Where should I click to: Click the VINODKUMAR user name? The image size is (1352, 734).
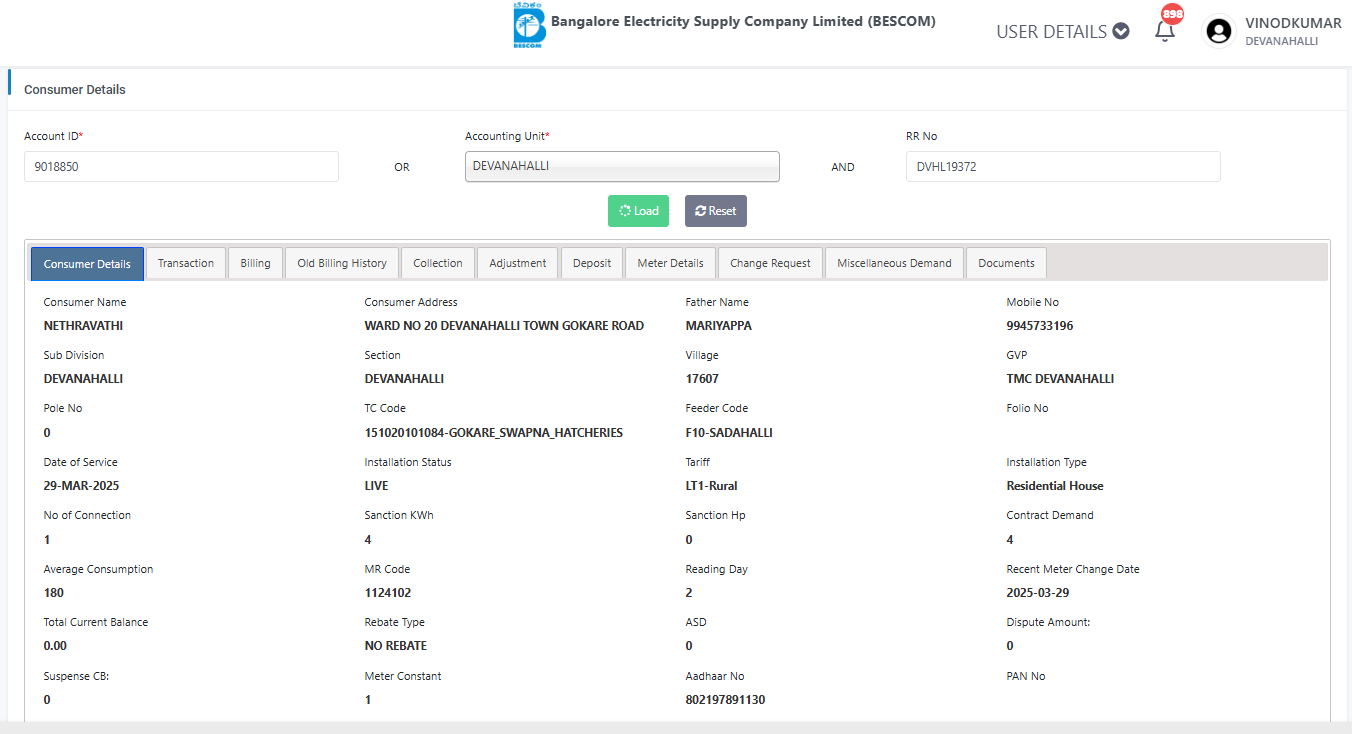click(1293, 23)
